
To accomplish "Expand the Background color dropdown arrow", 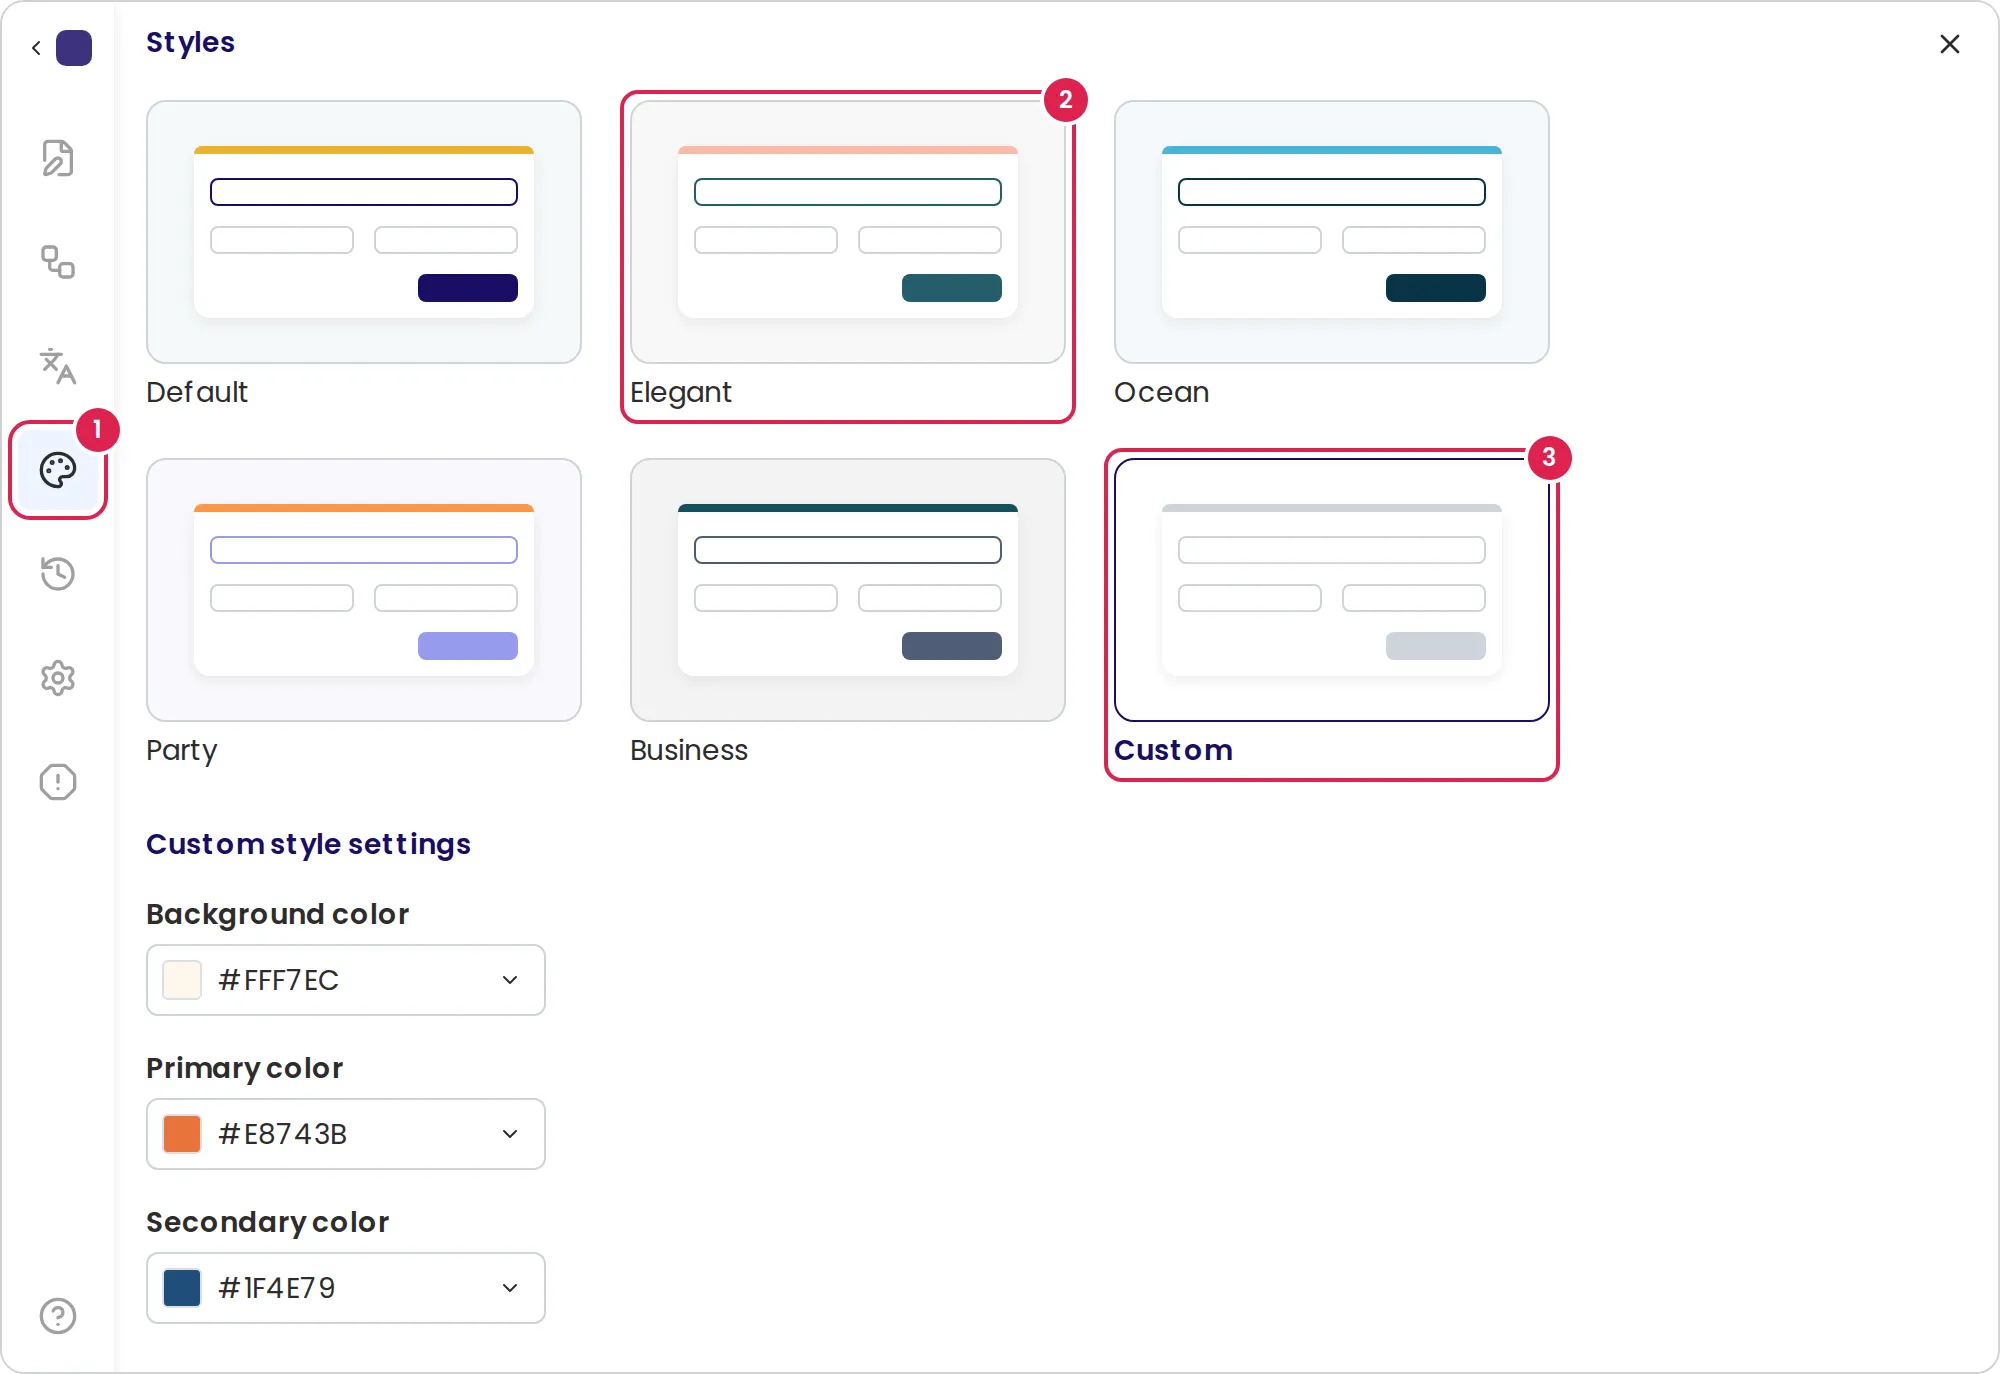I will click(x=510, y=980).
